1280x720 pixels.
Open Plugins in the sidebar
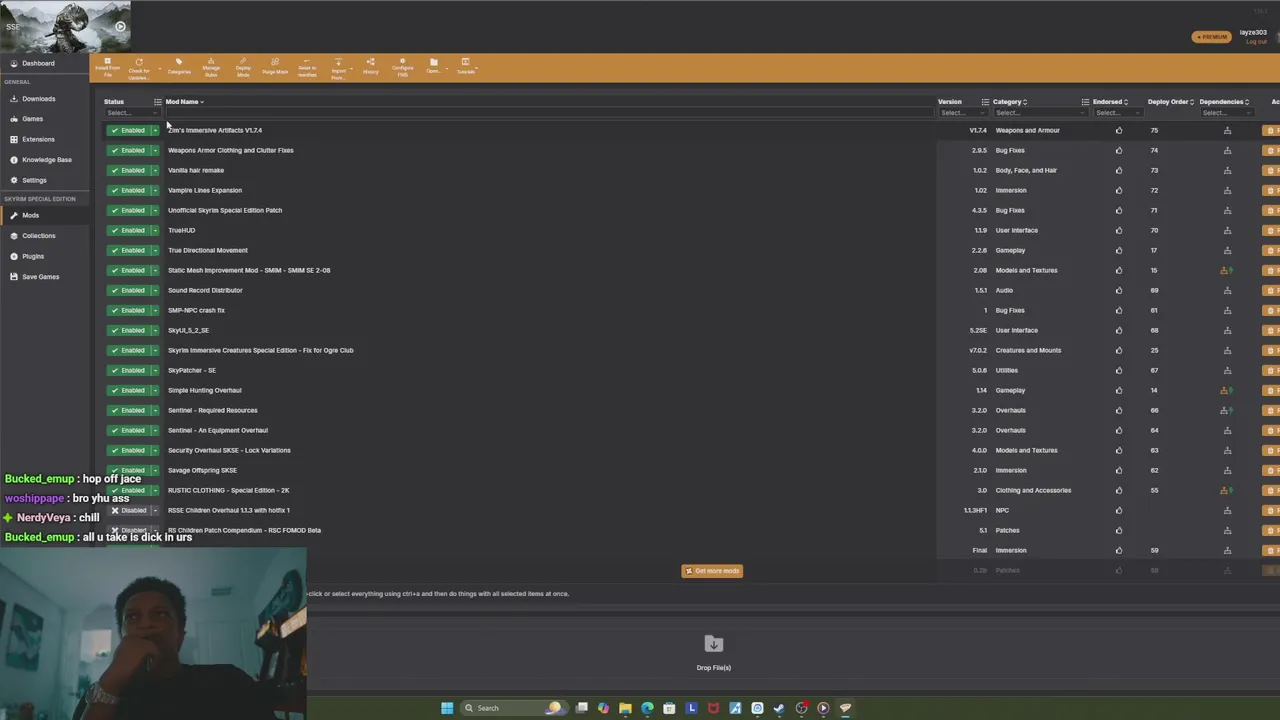(33, 256)
